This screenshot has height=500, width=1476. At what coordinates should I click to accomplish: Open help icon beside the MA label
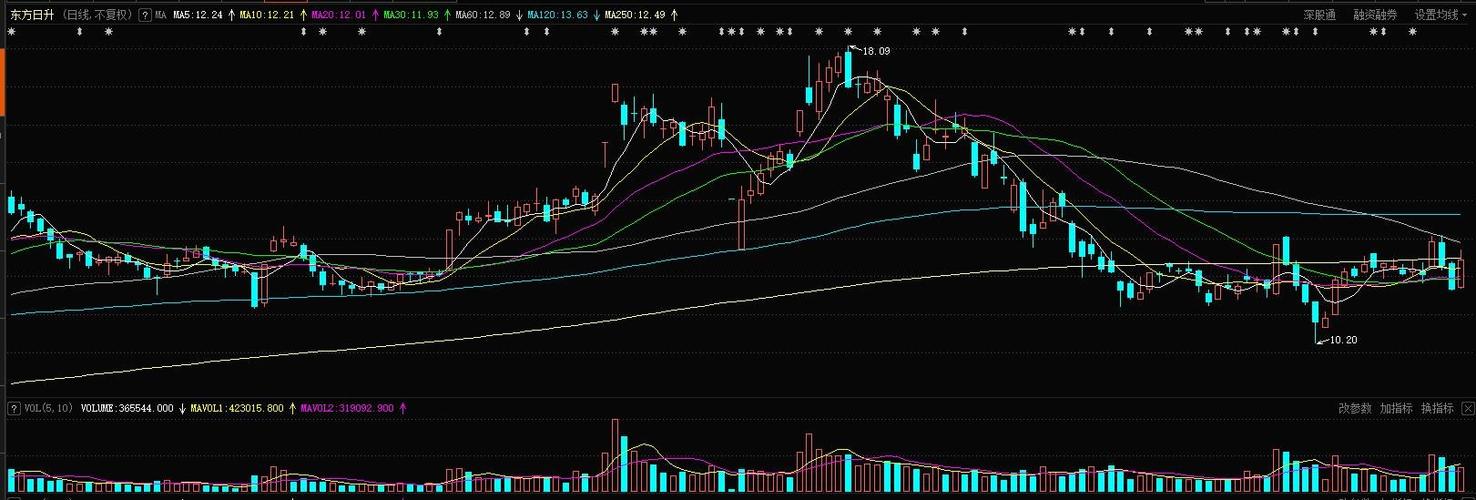(x=145, y=15)
